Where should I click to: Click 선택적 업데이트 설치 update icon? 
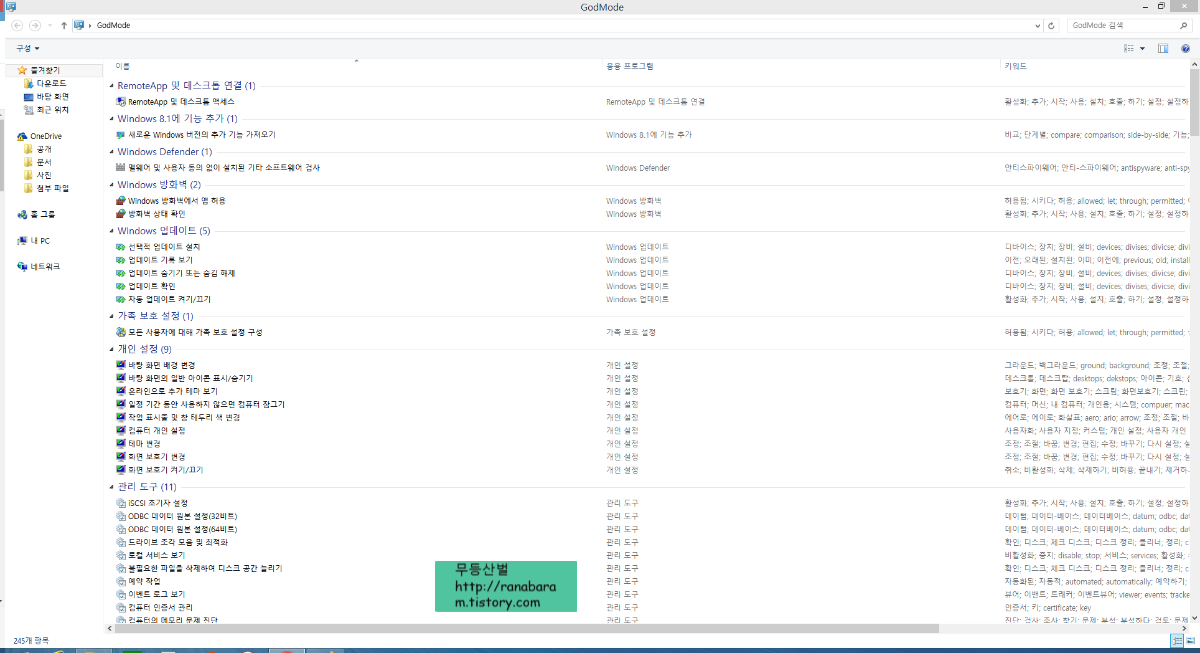point(121,247)
